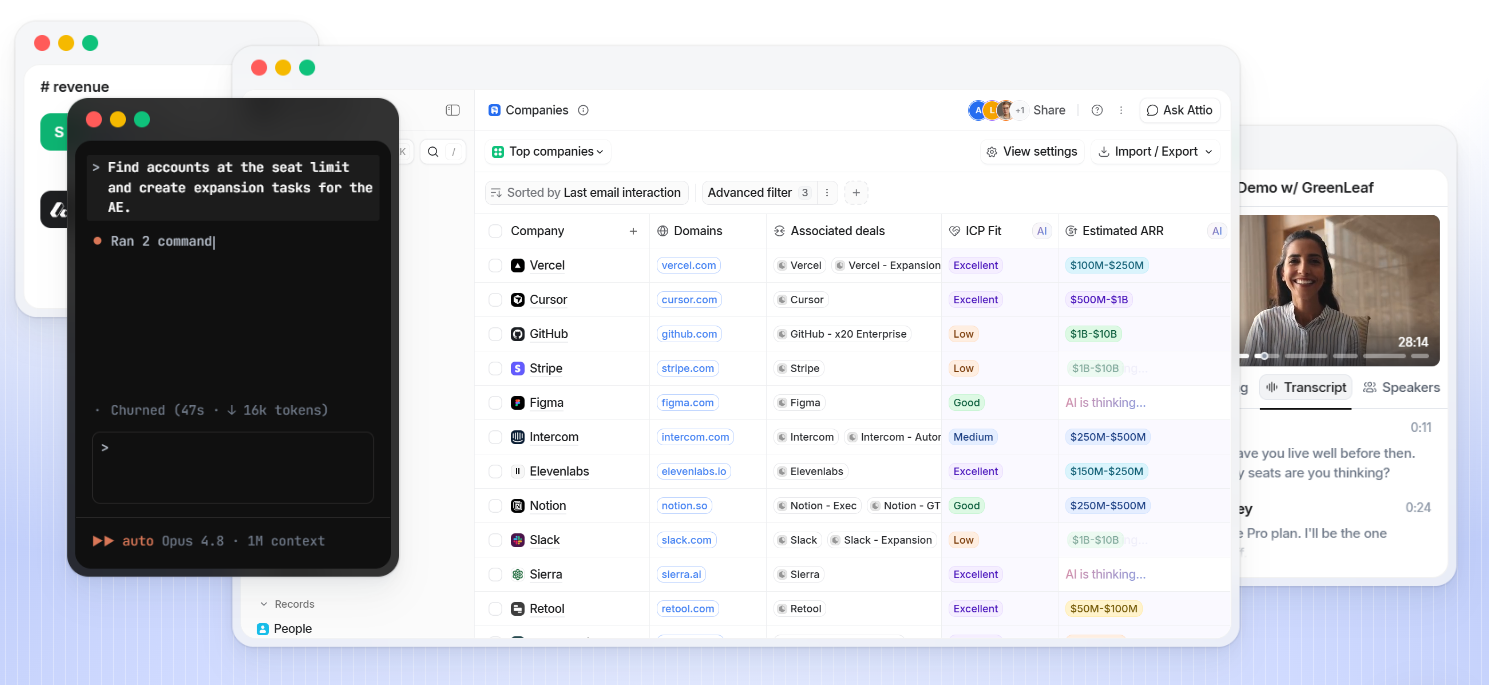Click the $500M-$1B ARR value for Cursor
Screen dimensions: 1489x685
tap(1099, 300)
